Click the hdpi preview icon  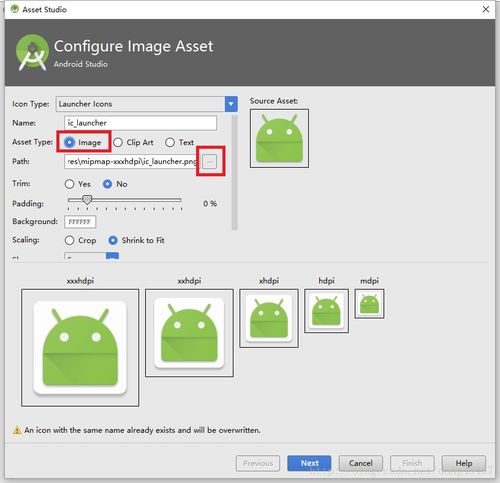[x=326, y=311]
